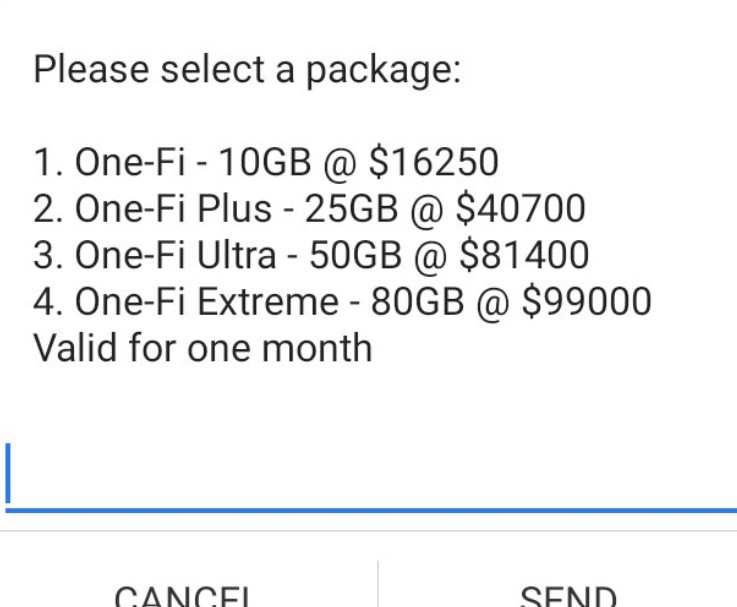This screenshot has height=607, width=737.
Task: Click the 'Valid for one month' text
Action: click(202, 348)
